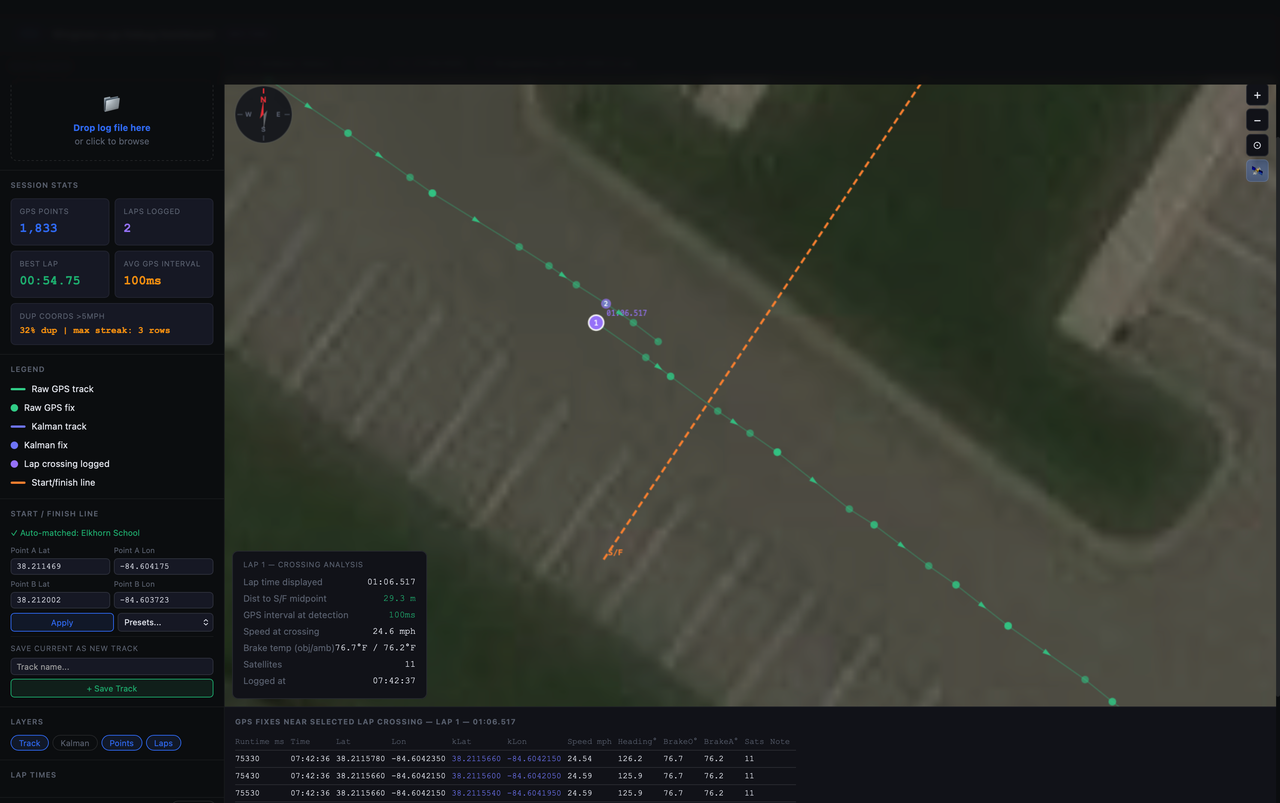Click the 'Runtime ms' column header
The image size is (1280, 803).
[260, 742]
